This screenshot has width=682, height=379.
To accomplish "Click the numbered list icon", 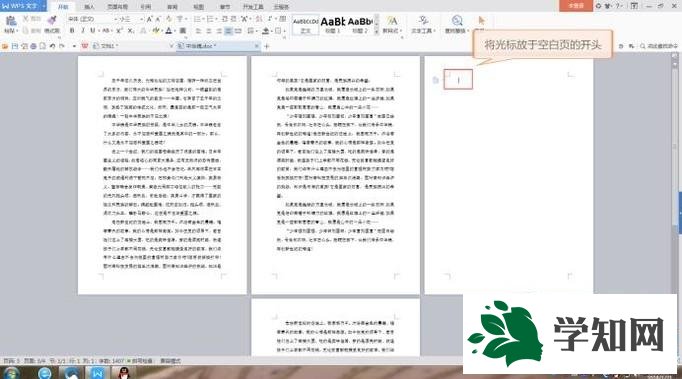I will [210, 19].
